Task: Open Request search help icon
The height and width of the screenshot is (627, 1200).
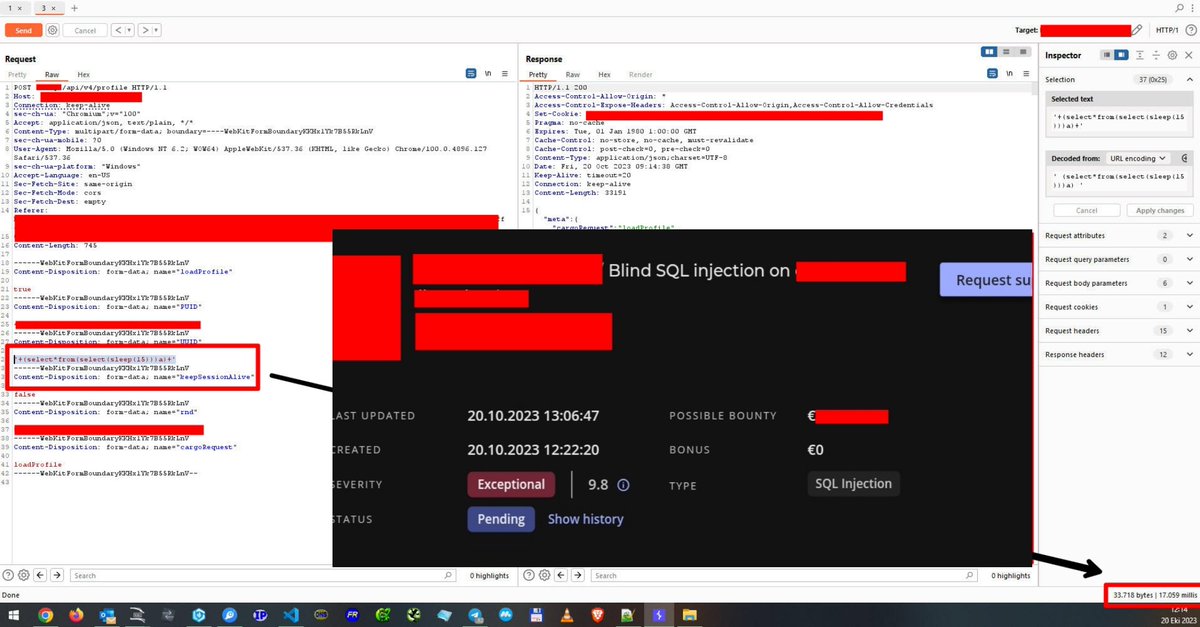Action: (8, 575)
